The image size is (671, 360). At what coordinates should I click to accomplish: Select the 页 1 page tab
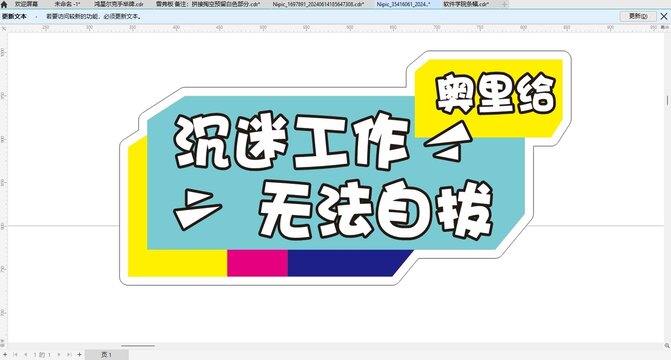[107, 355]
